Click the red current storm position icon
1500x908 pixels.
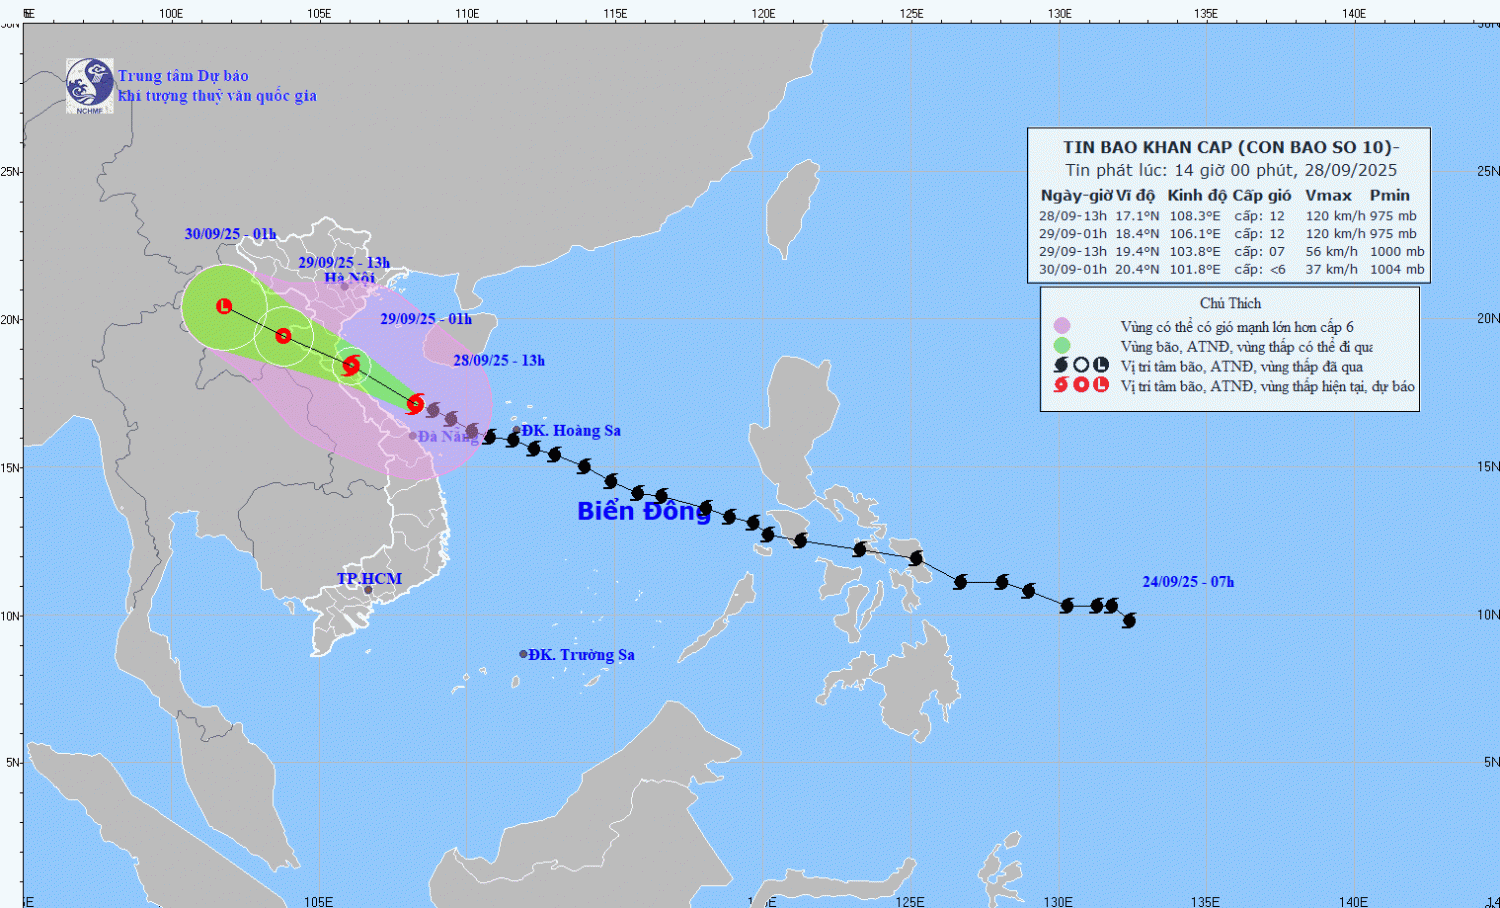pos(415,404)
